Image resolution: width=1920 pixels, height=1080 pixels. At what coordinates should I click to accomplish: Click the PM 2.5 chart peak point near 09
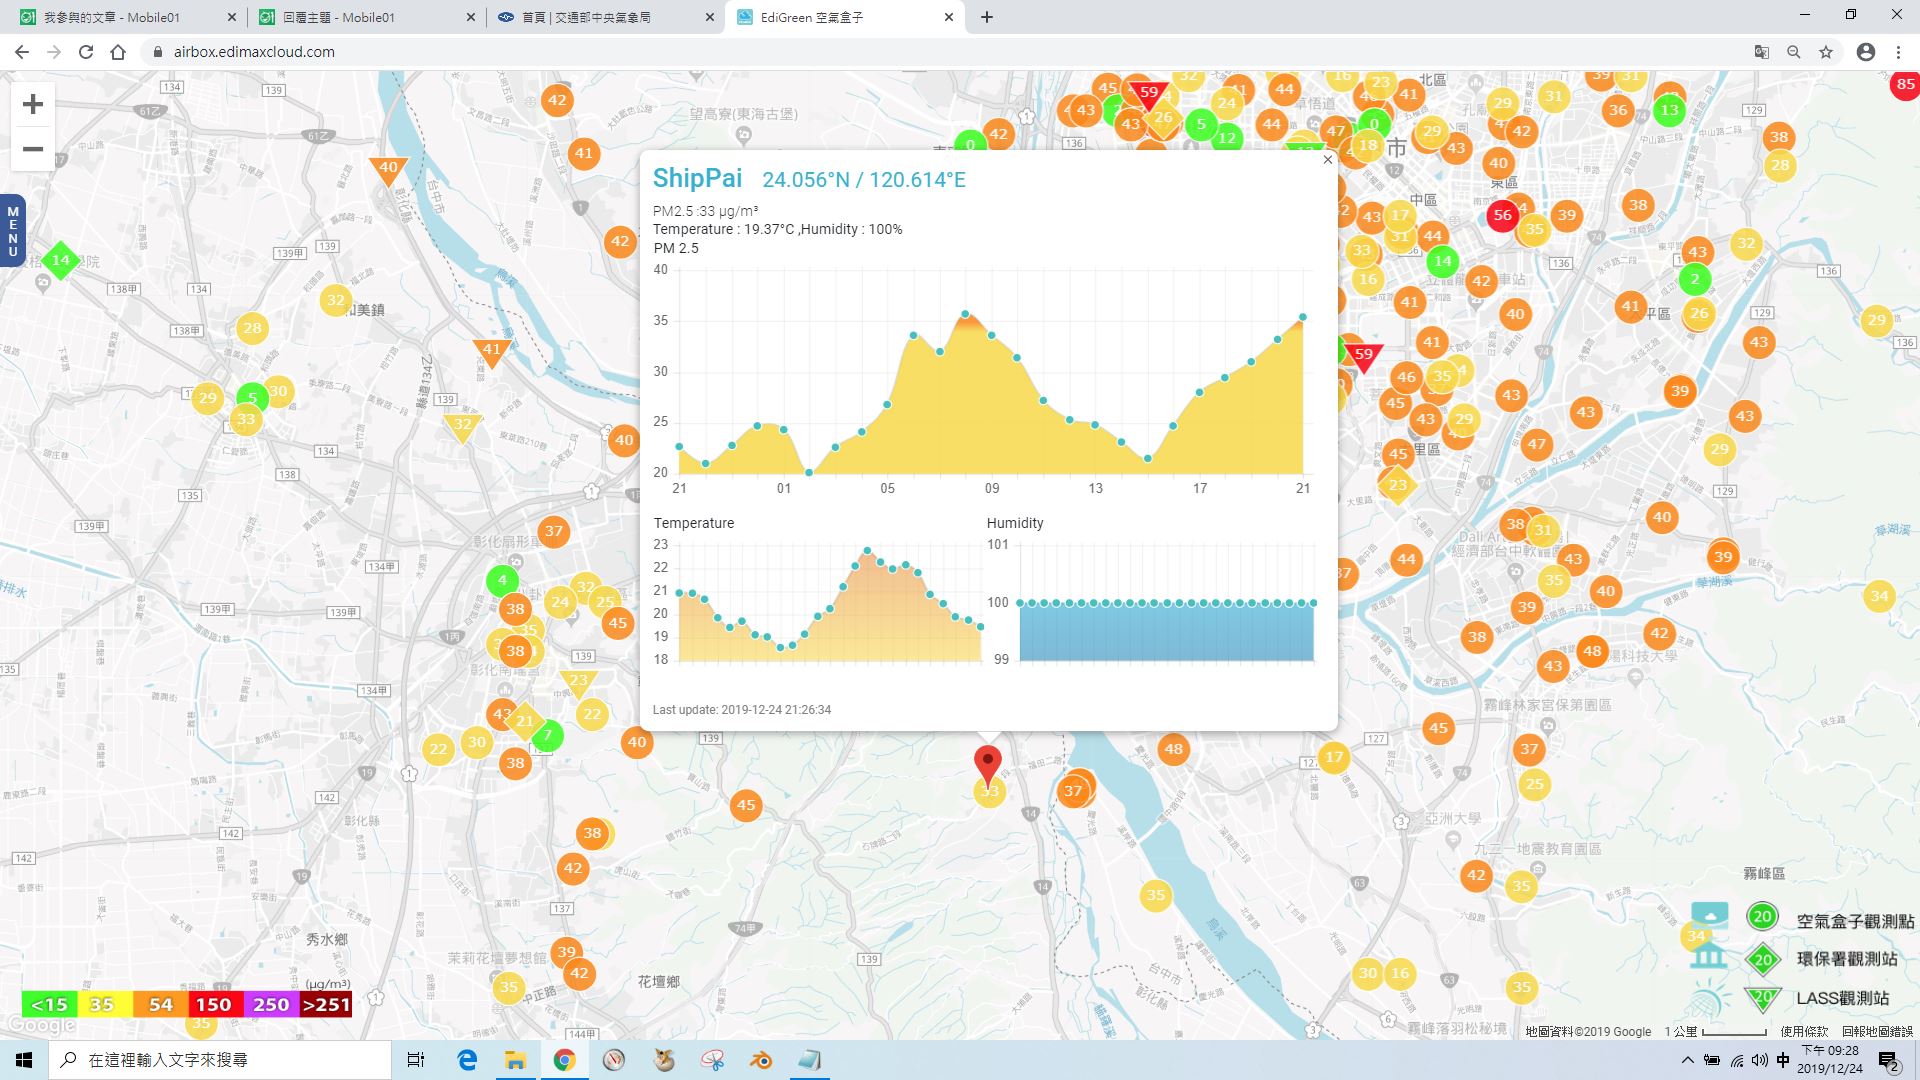[965, 314]
